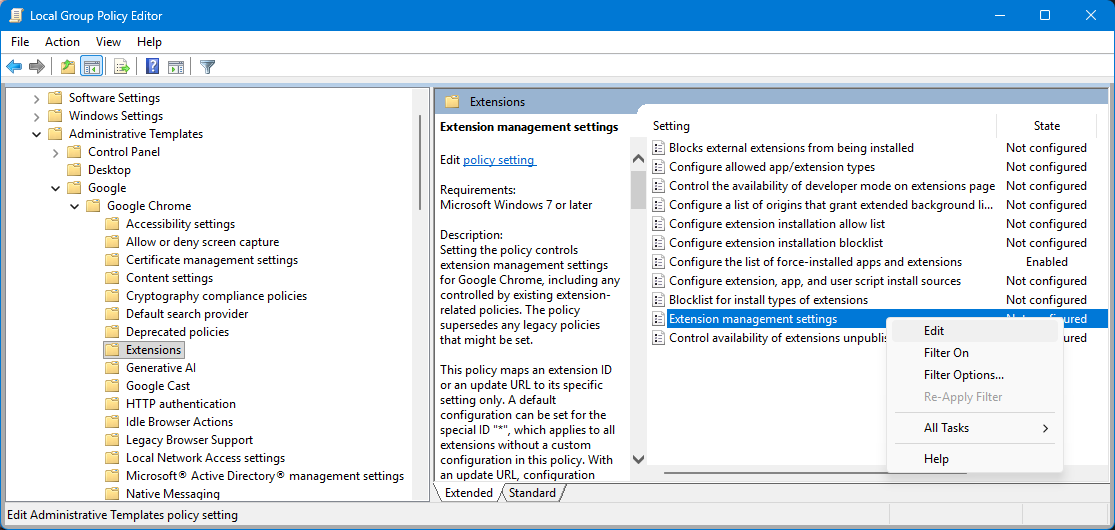Select Configure extension installation allow list row

tap(880, 224)
